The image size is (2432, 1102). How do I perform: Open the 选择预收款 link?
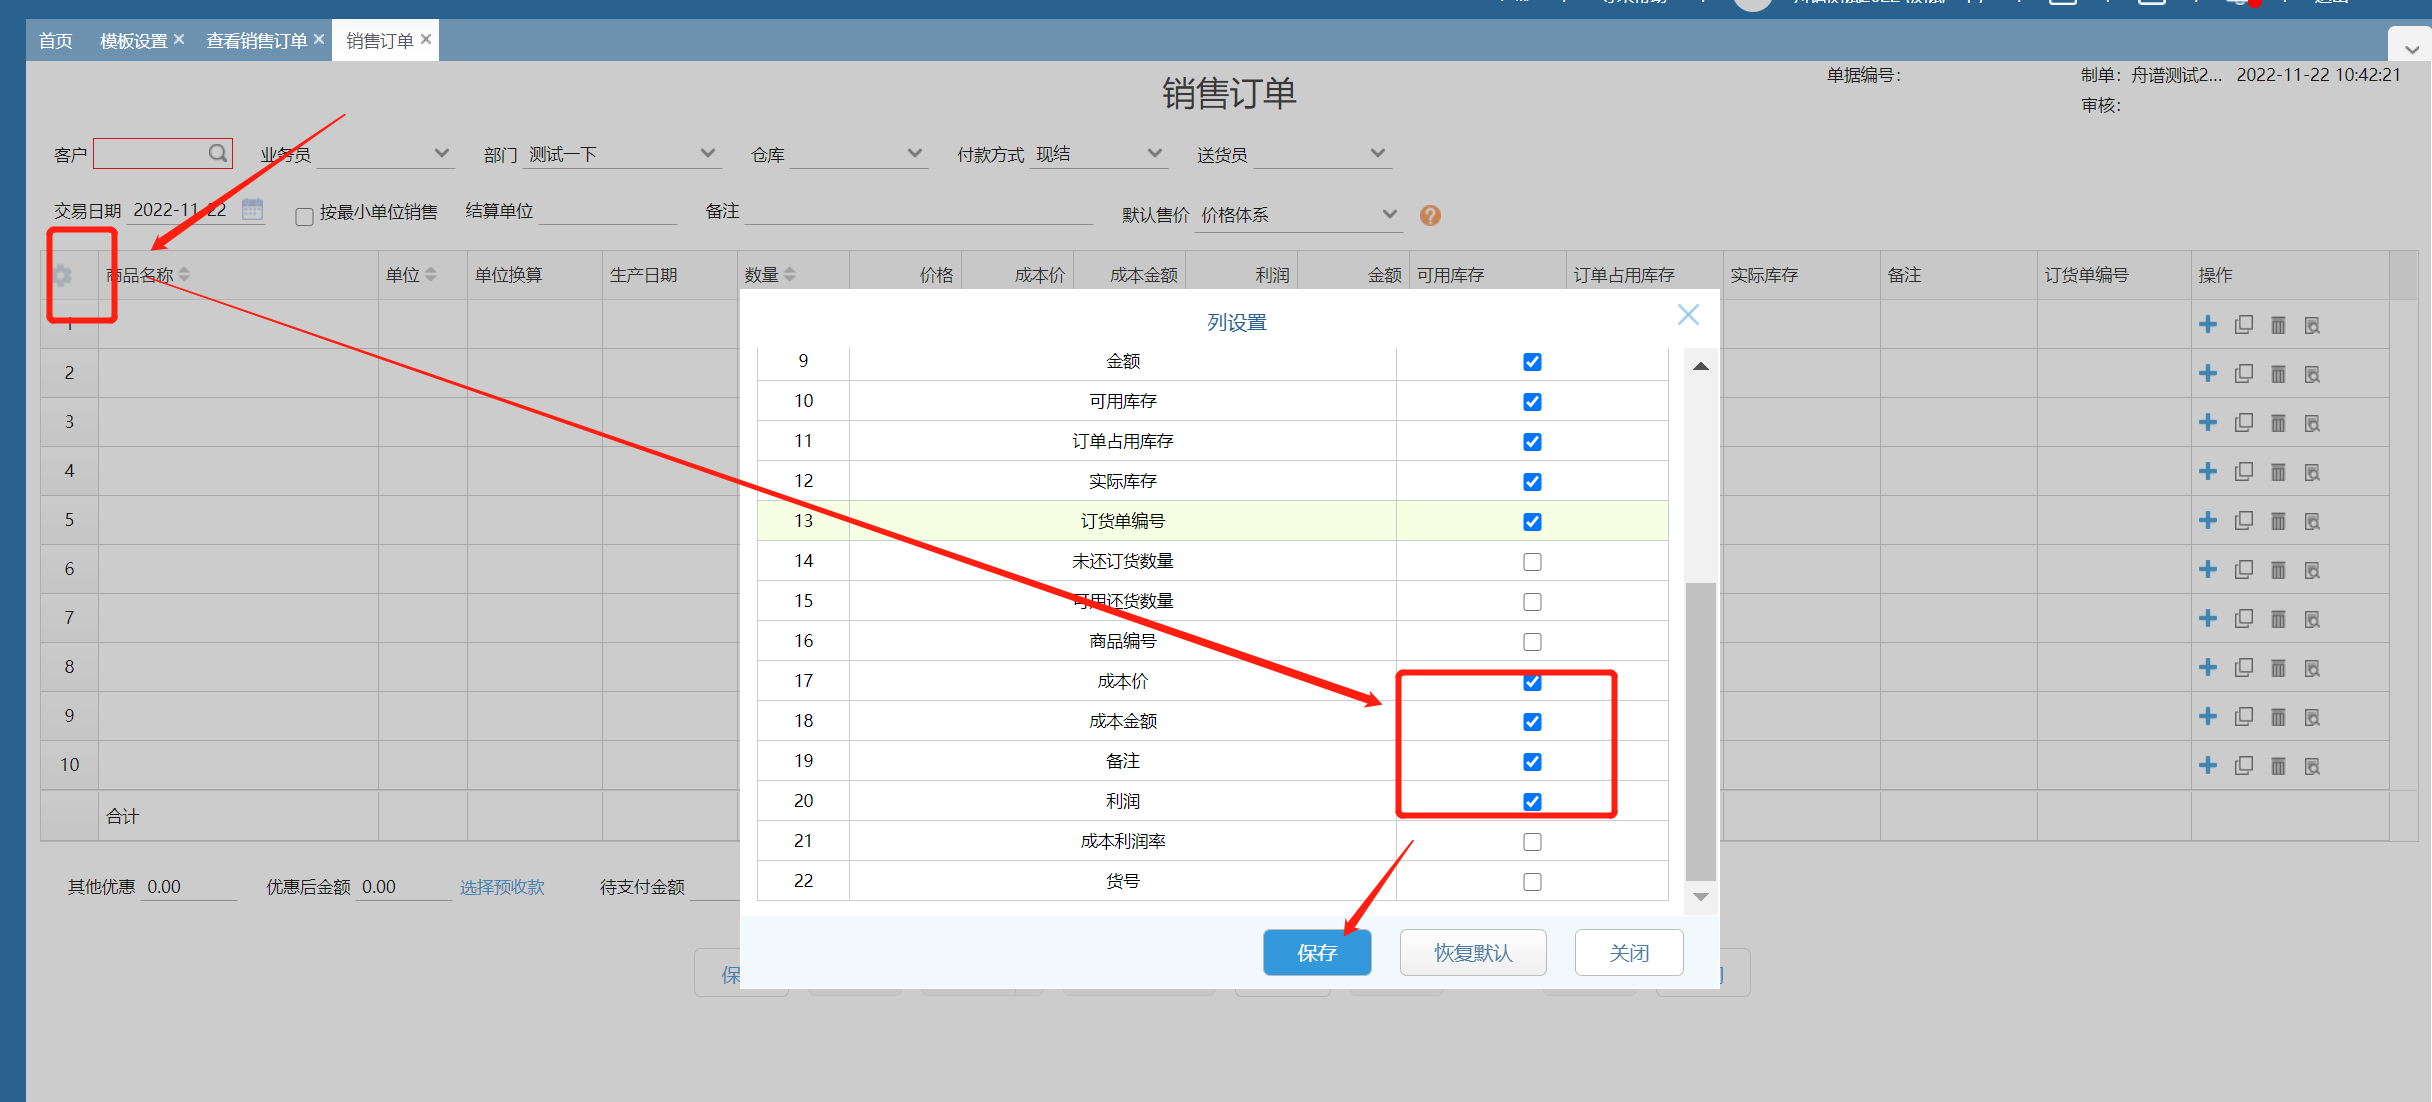pyautogui.click(x=502, y=887)
